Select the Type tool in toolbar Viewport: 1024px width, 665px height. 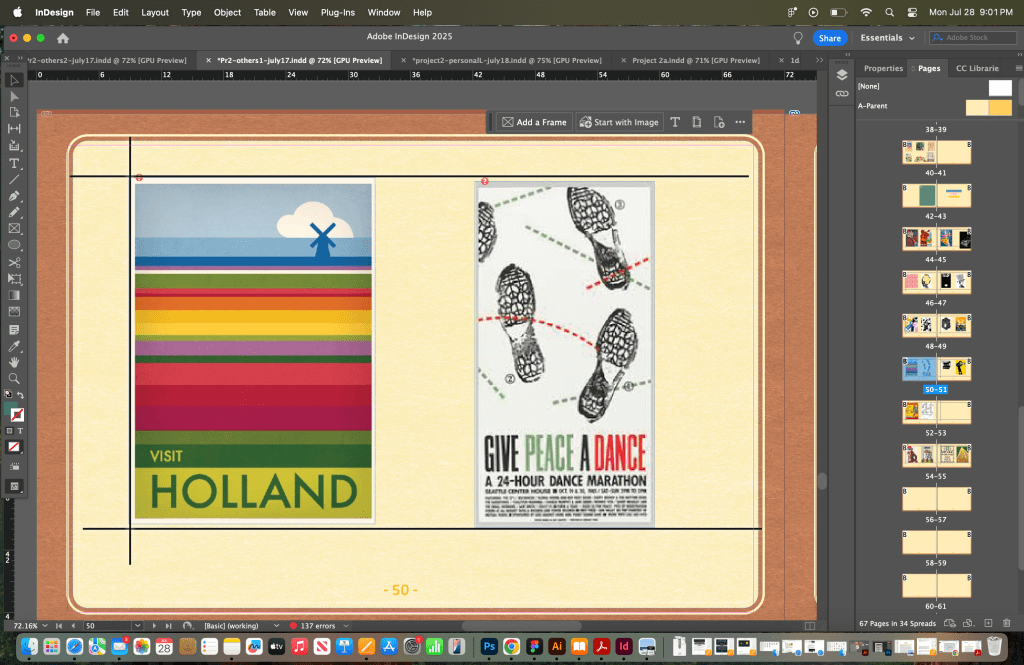tap(14, 163)
